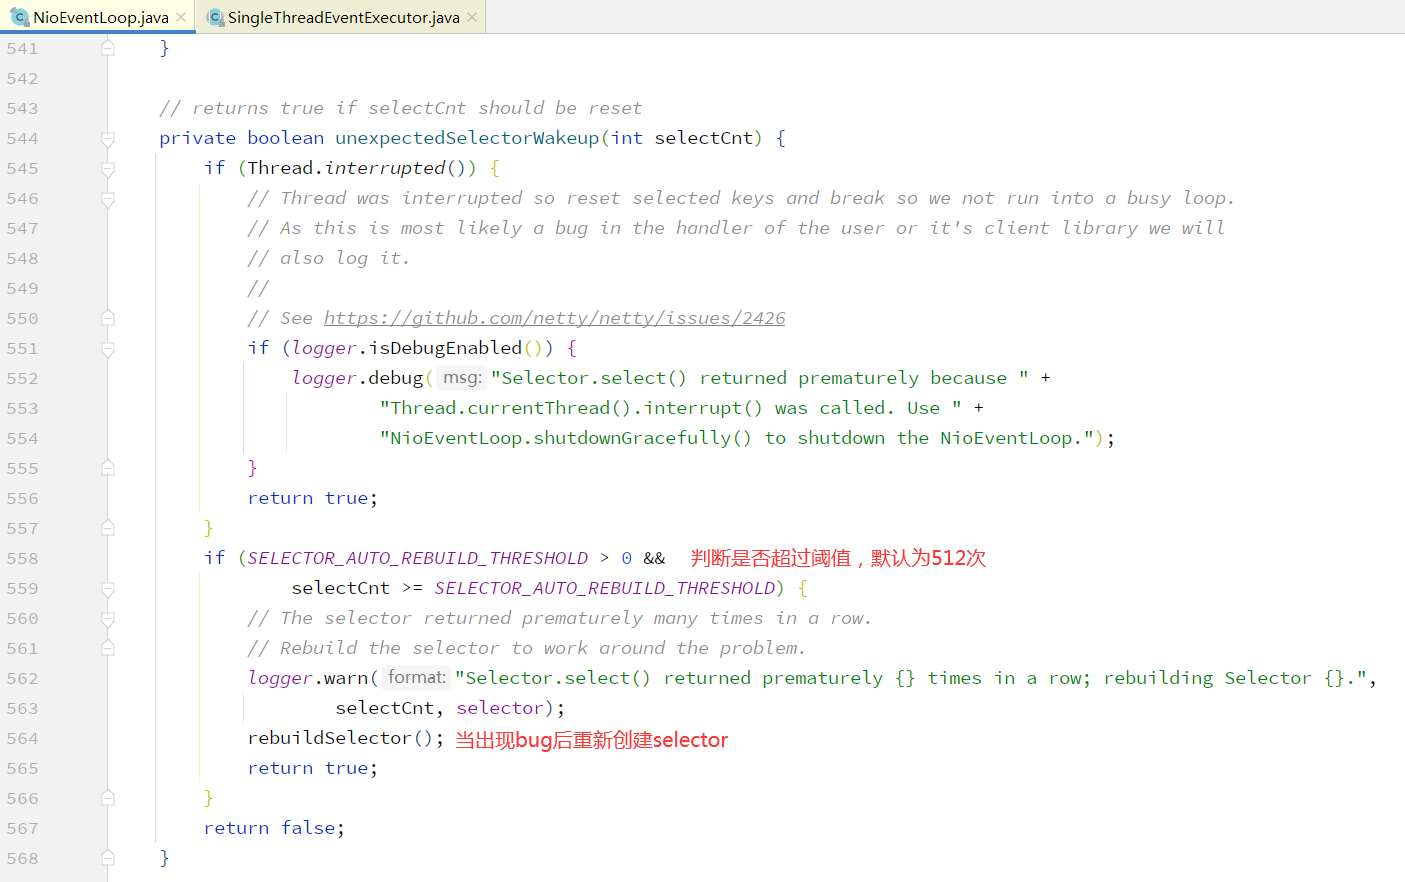The height and width of the screenshot is (882, 1405).
Task: Click the fold end marker at line 561
Action: (x=108, y=648)
